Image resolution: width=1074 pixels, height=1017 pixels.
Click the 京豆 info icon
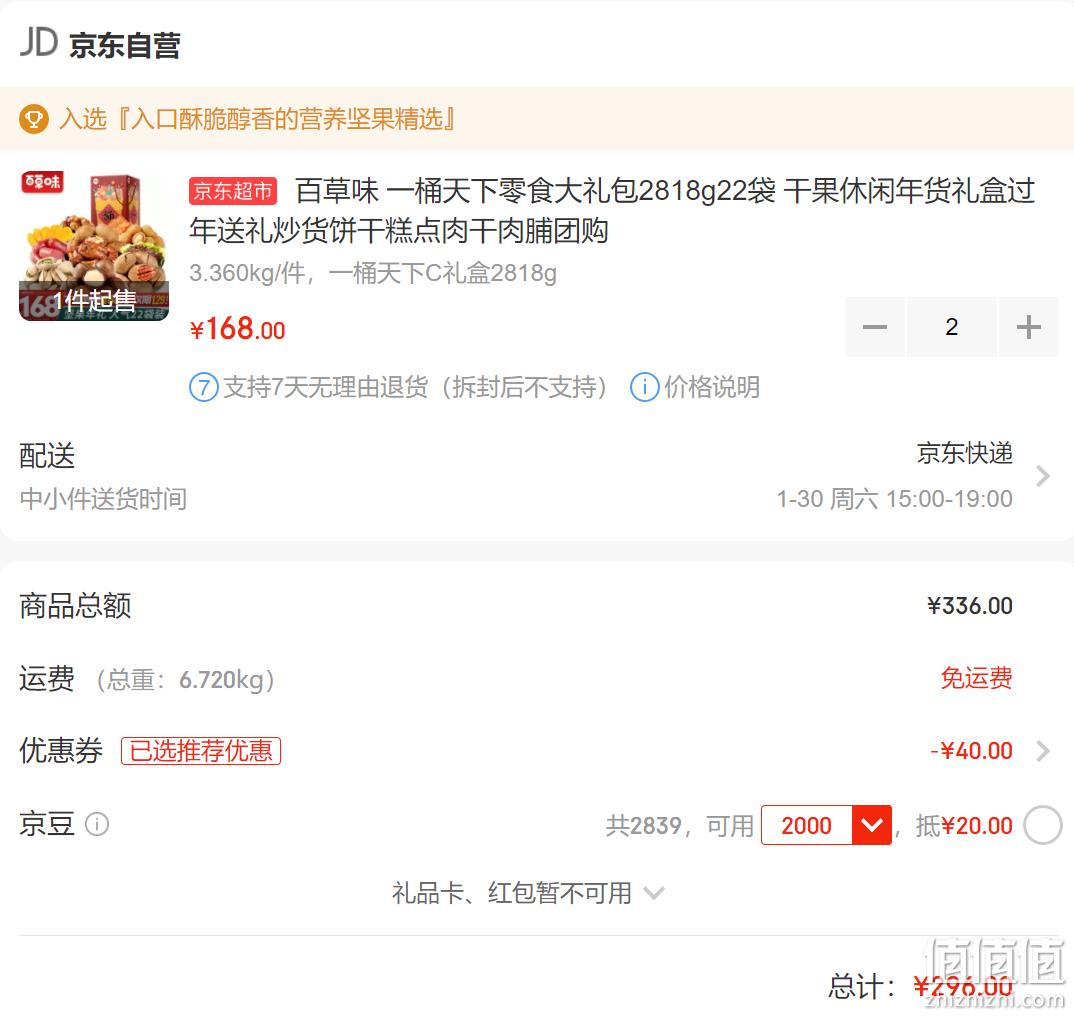[x=97, y=824]
